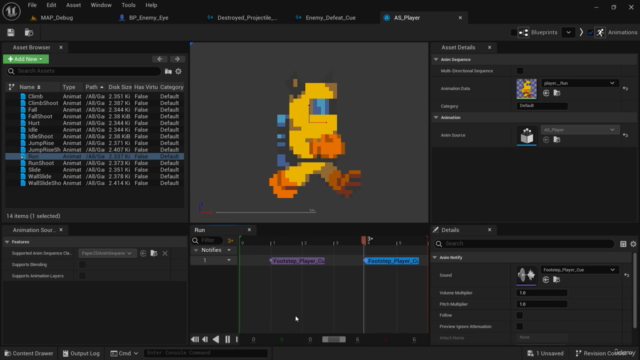Image resolution: width=640 pixels, height=360 pixels.
Task: Open the Output Log
Action: pos(81,353)
